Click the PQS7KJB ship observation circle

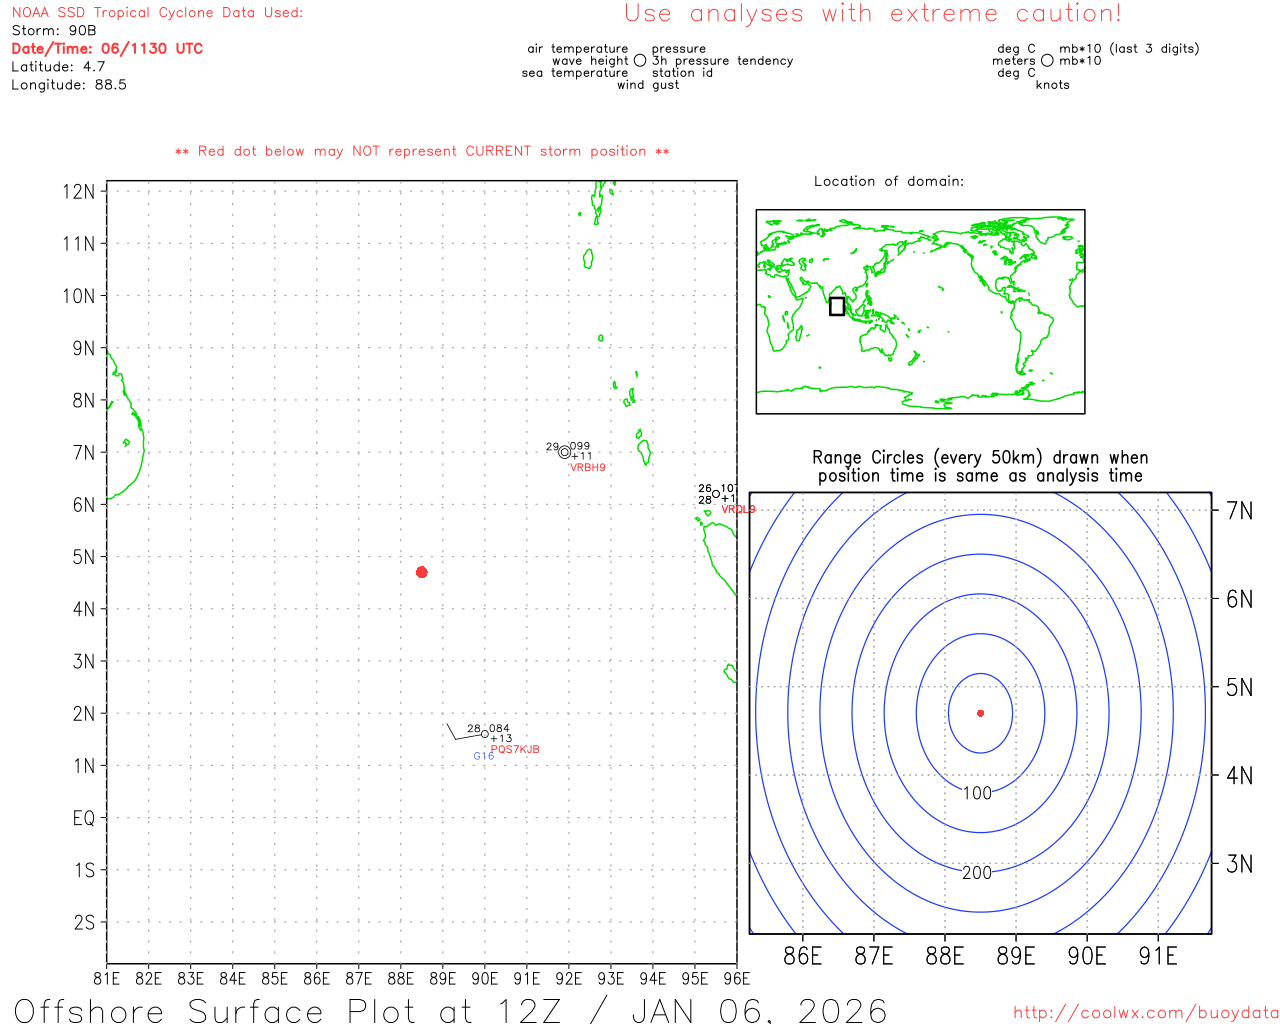pos(485,734)
